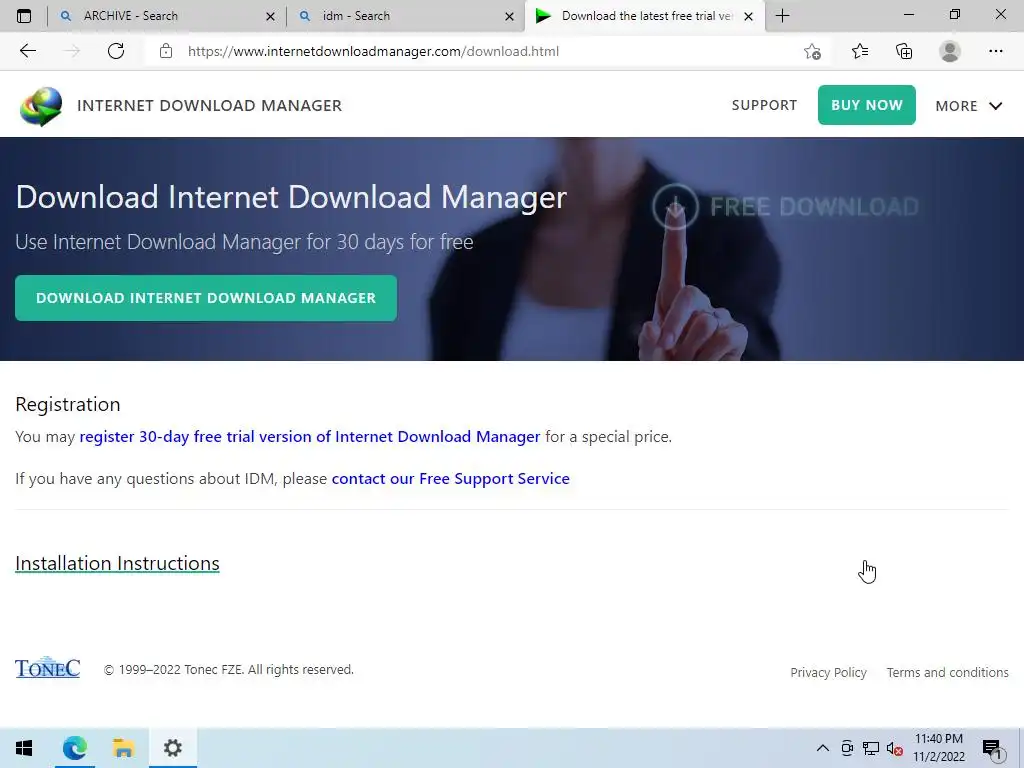This screenshot has width=1024, height=768.
Task: Click the Internet Download Manager globe logo
Action: (41, 106)
